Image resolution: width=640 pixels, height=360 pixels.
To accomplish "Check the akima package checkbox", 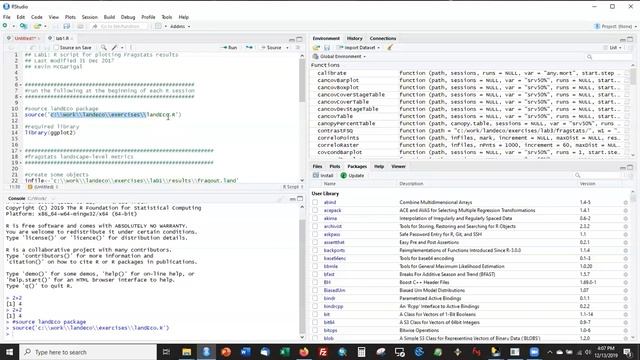I will point(315,218).
